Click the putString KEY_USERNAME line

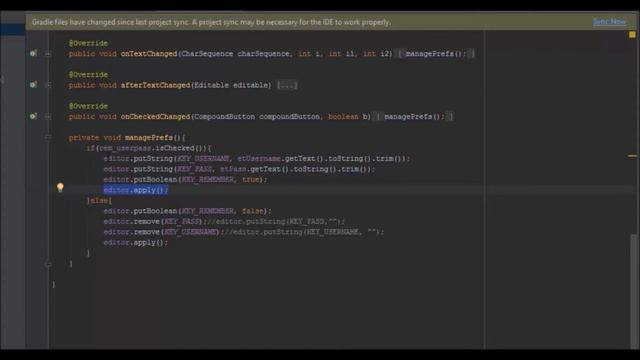click(x=256, y=158)
